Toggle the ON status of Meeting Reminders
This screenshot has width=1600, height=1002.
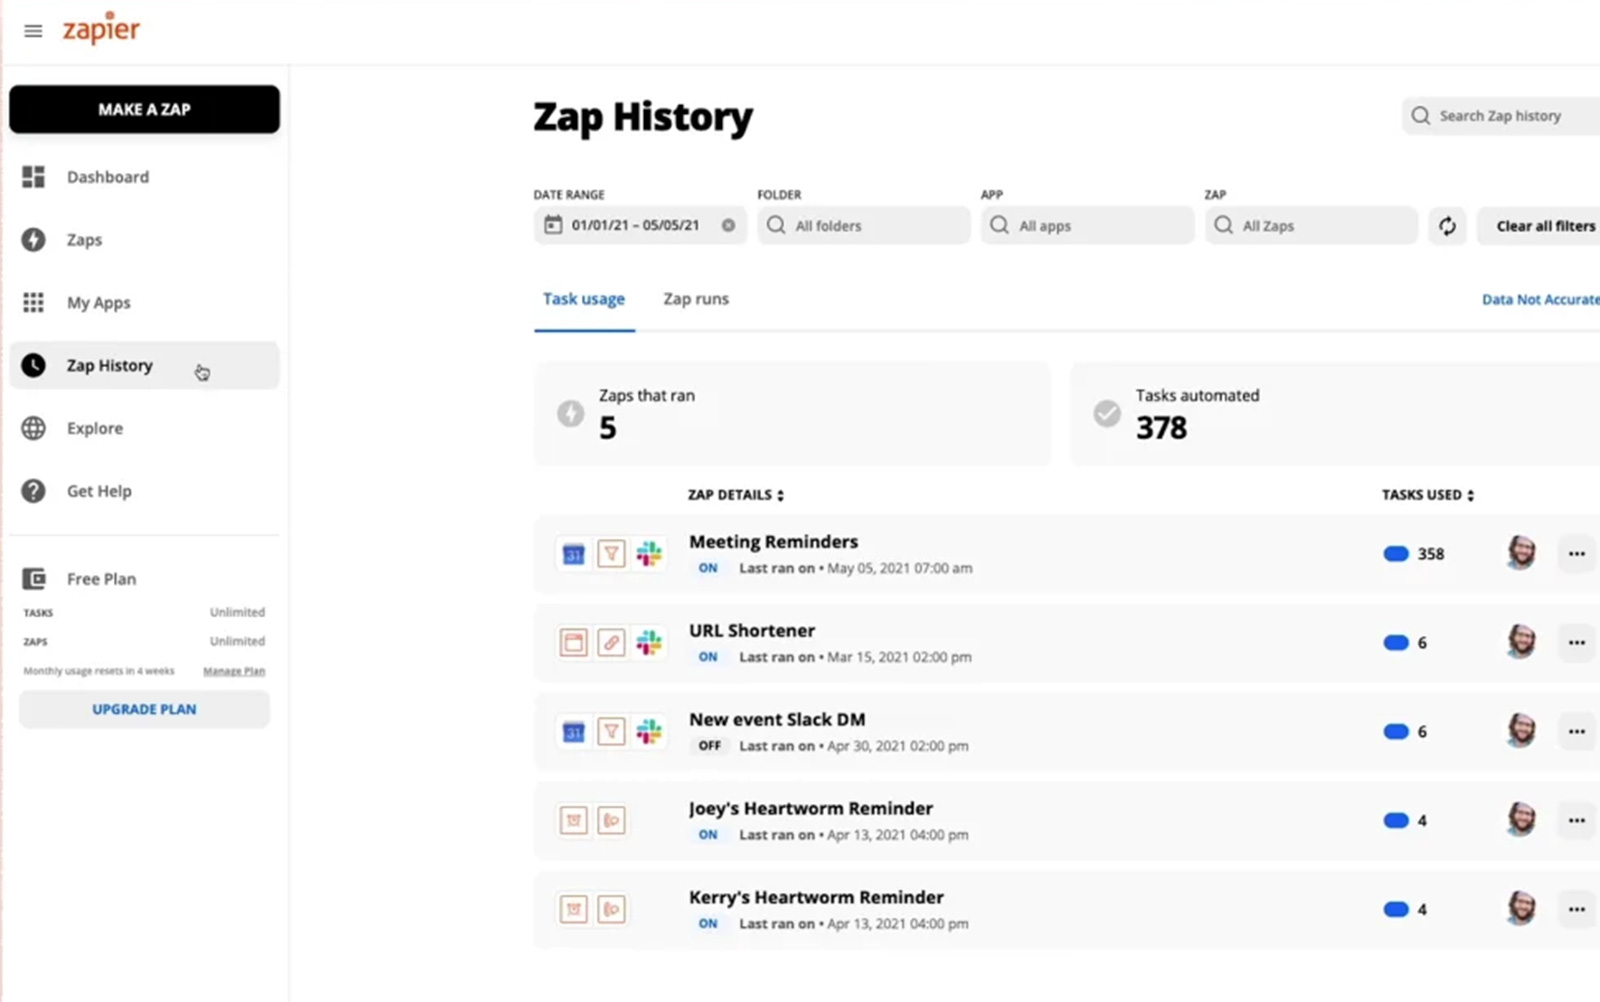(x=708, y=568)
